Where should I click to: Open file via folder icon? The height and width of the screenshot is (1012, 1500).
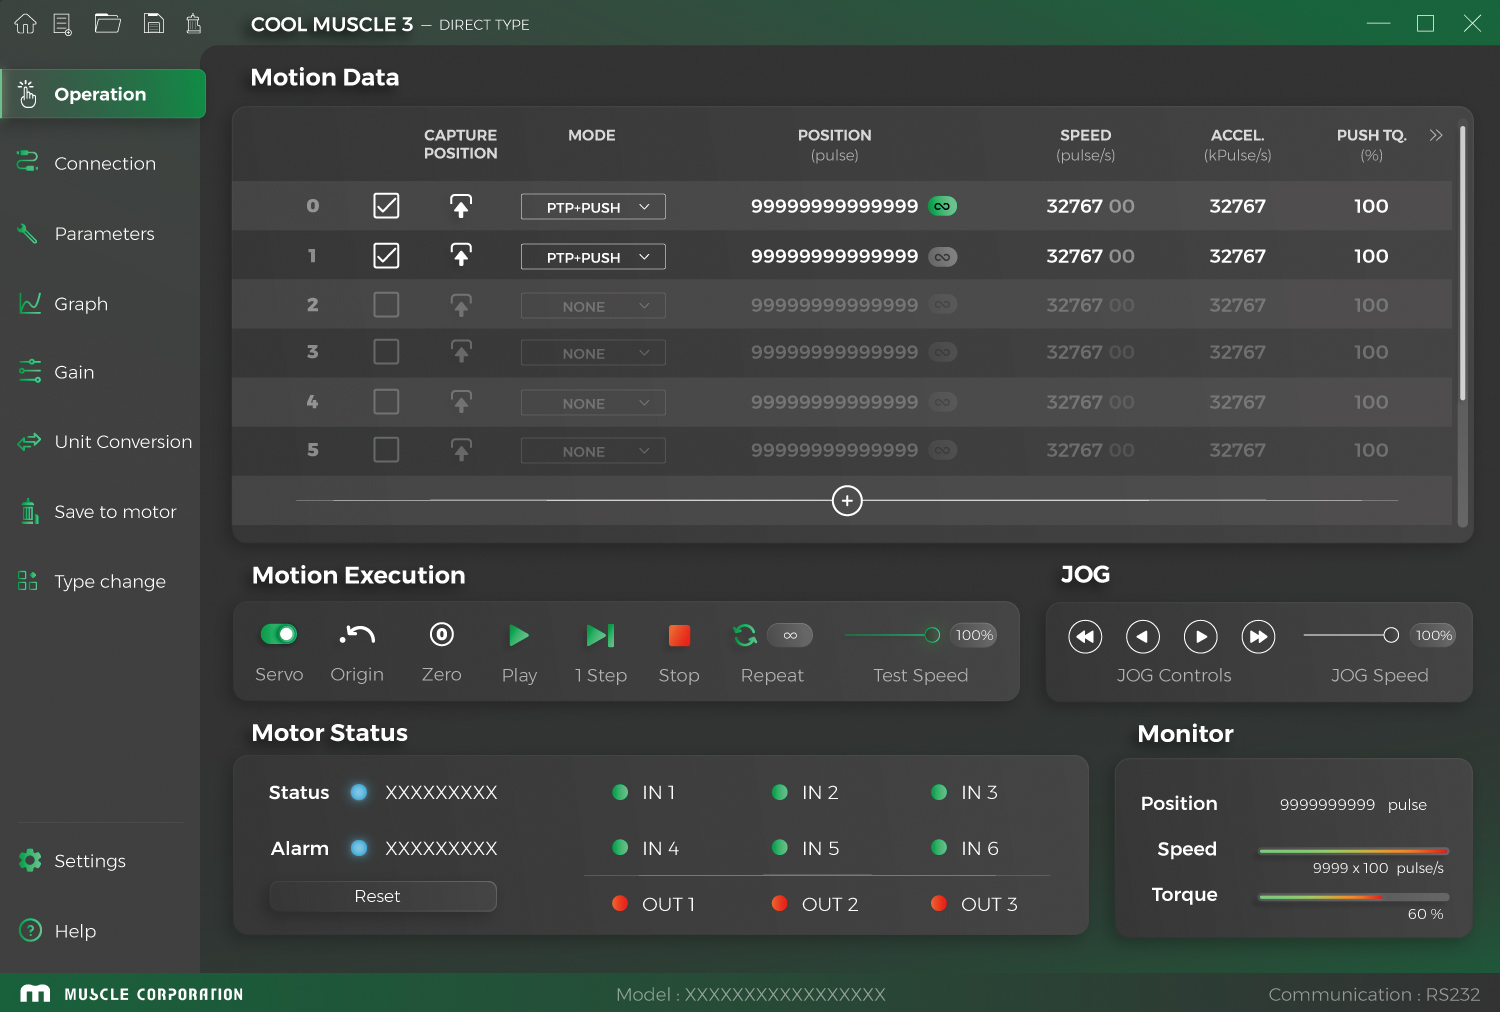(108, 23)
